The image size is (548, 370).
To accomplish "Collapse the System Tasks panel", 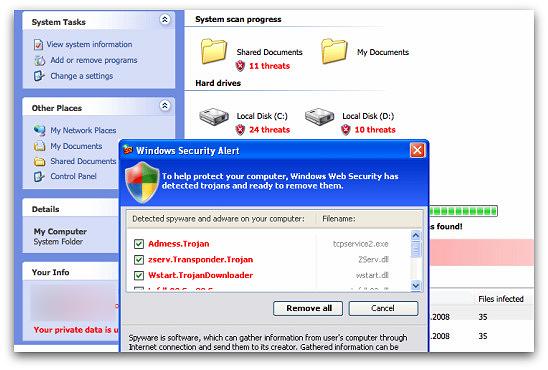I will (x=165, y=19).
